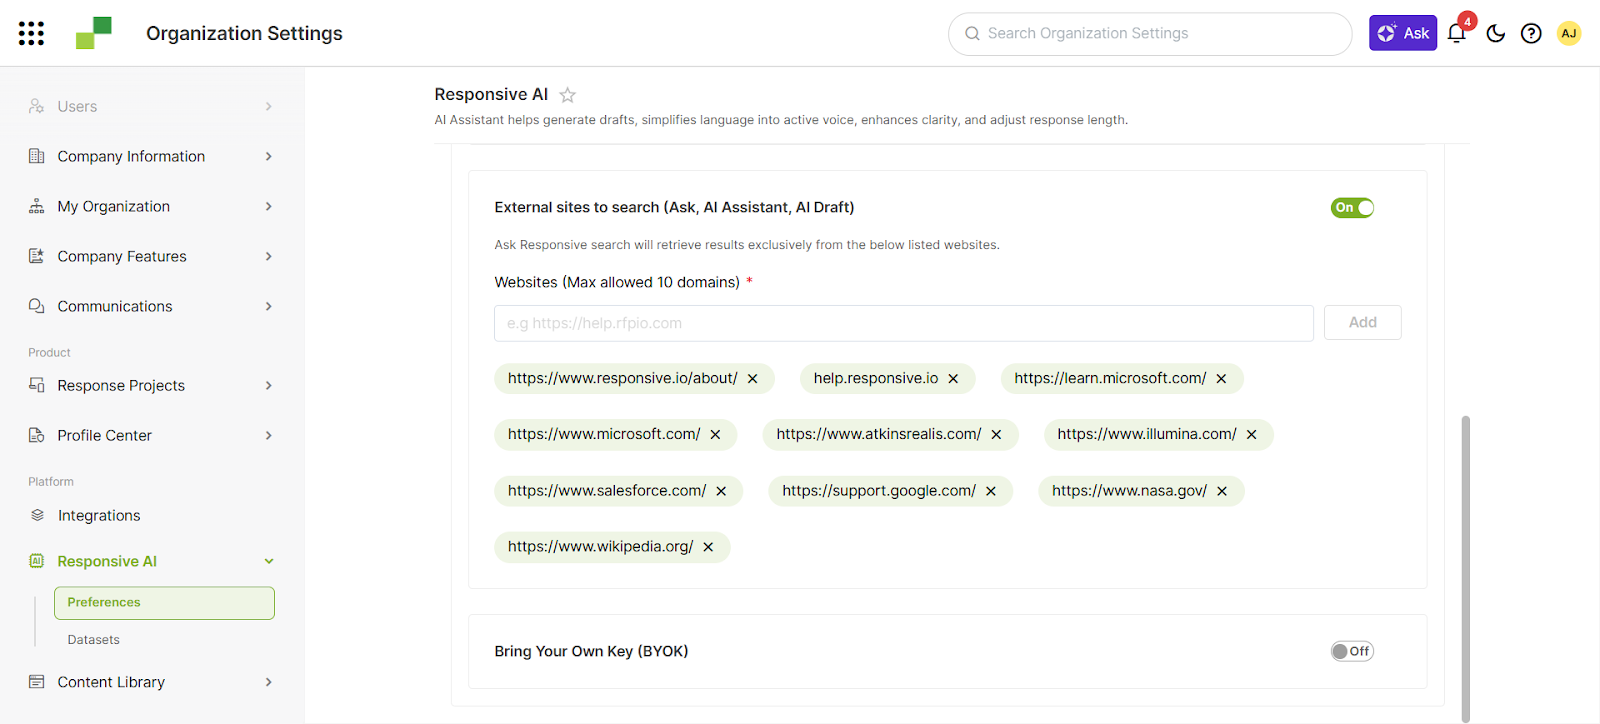Click the Company Information building icon
Screen dimensions: 1600x724
click(x=37, y=156)
